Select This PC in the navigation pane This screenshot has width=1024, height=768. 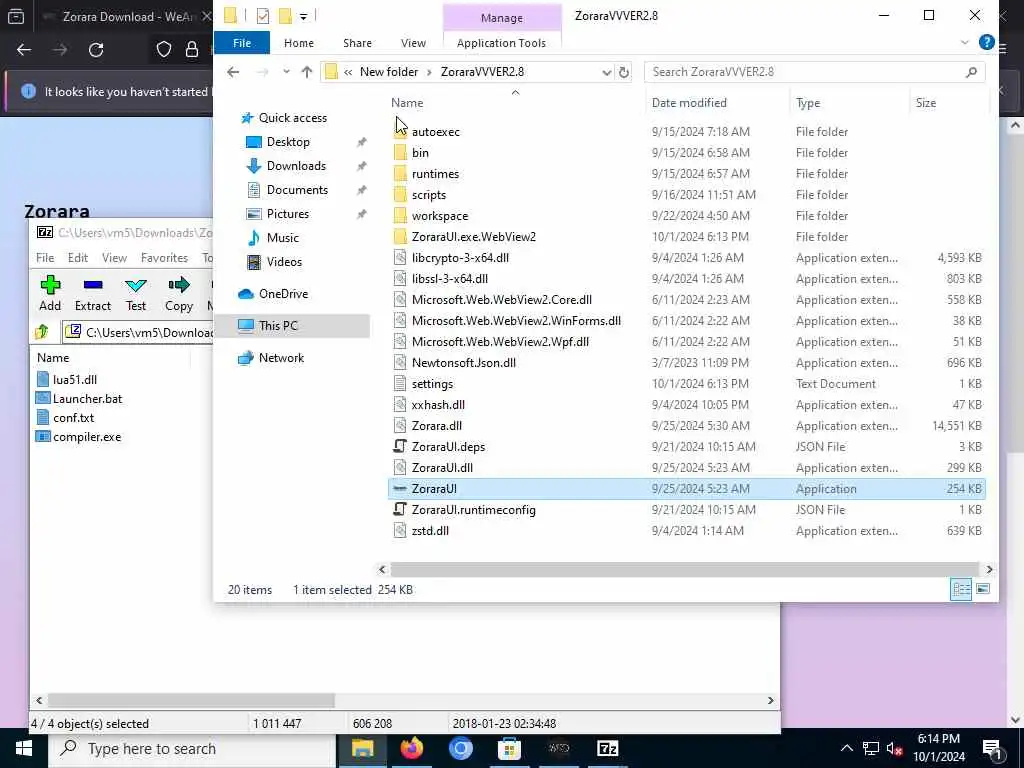278,326
